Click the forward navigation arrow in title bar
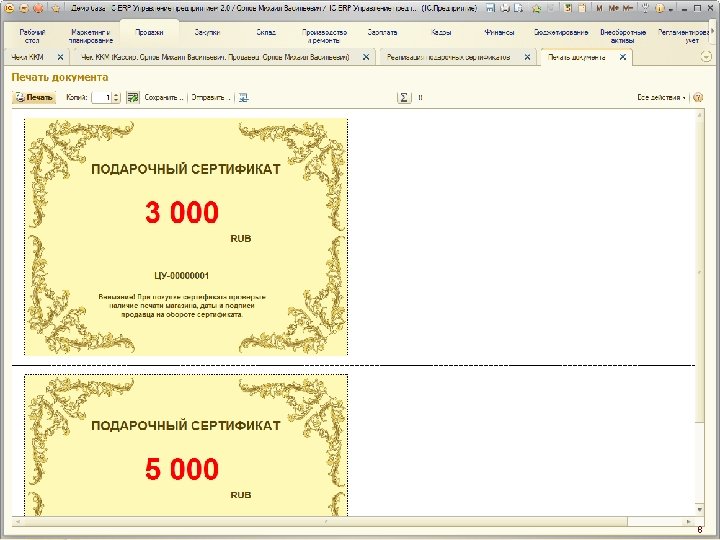This screenshot has height=540, width=720. click(39, 8)
